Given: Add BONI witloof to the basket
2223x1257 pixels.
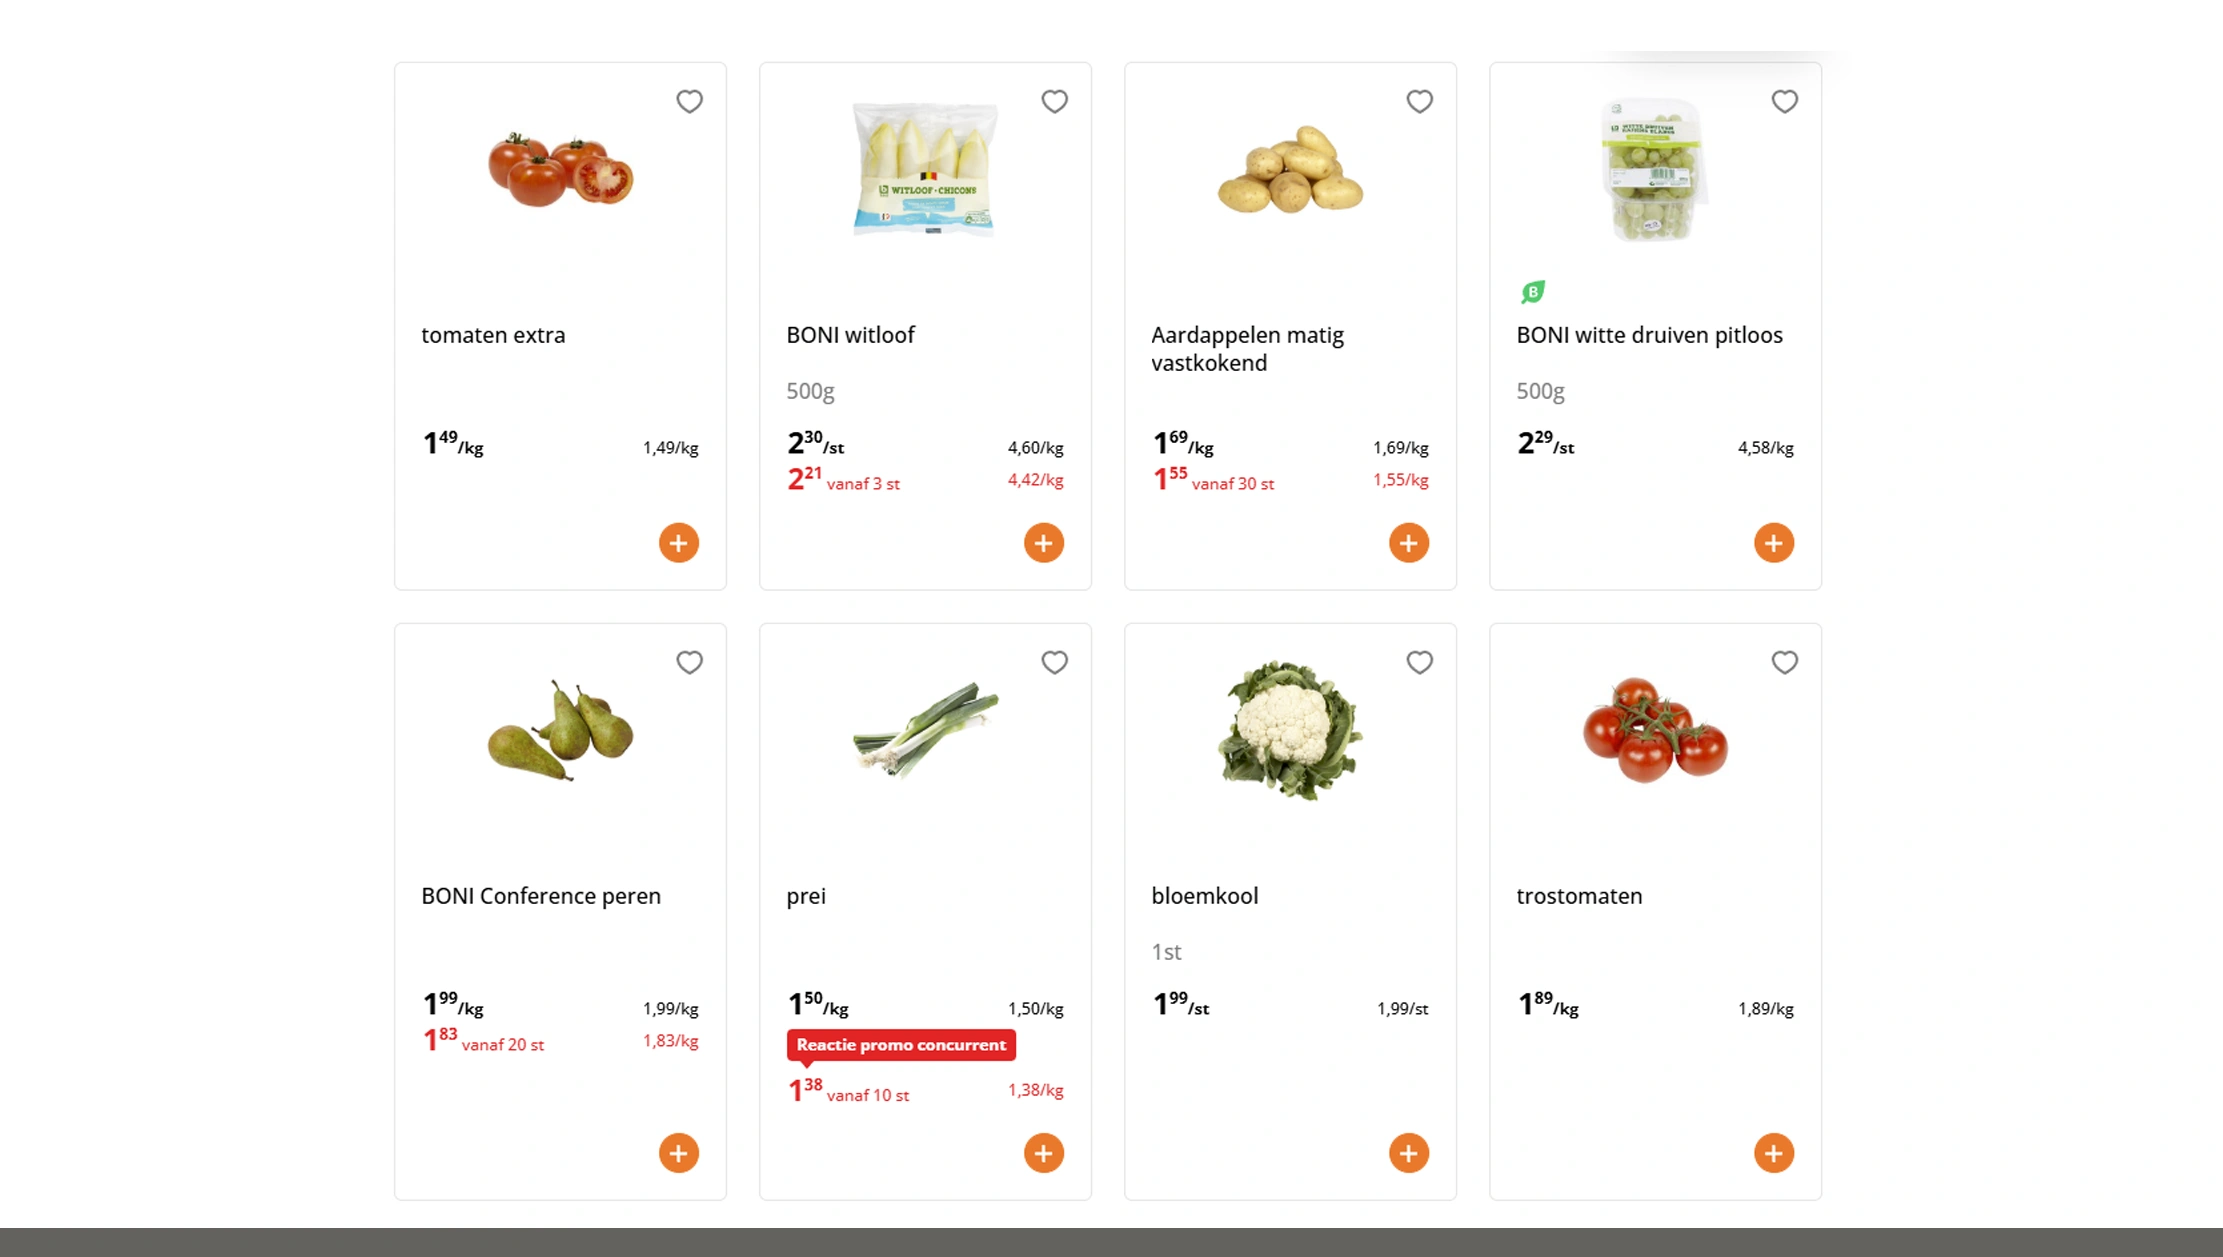Looking at the screenshot, I should (1044, 542).
